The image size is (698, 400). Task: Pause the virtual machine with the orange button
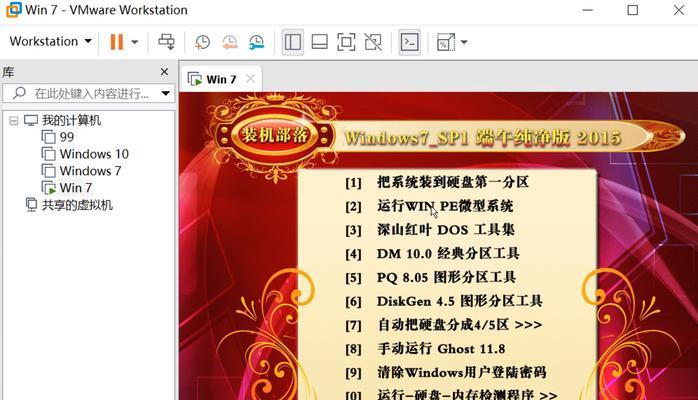tap(117, 42)
